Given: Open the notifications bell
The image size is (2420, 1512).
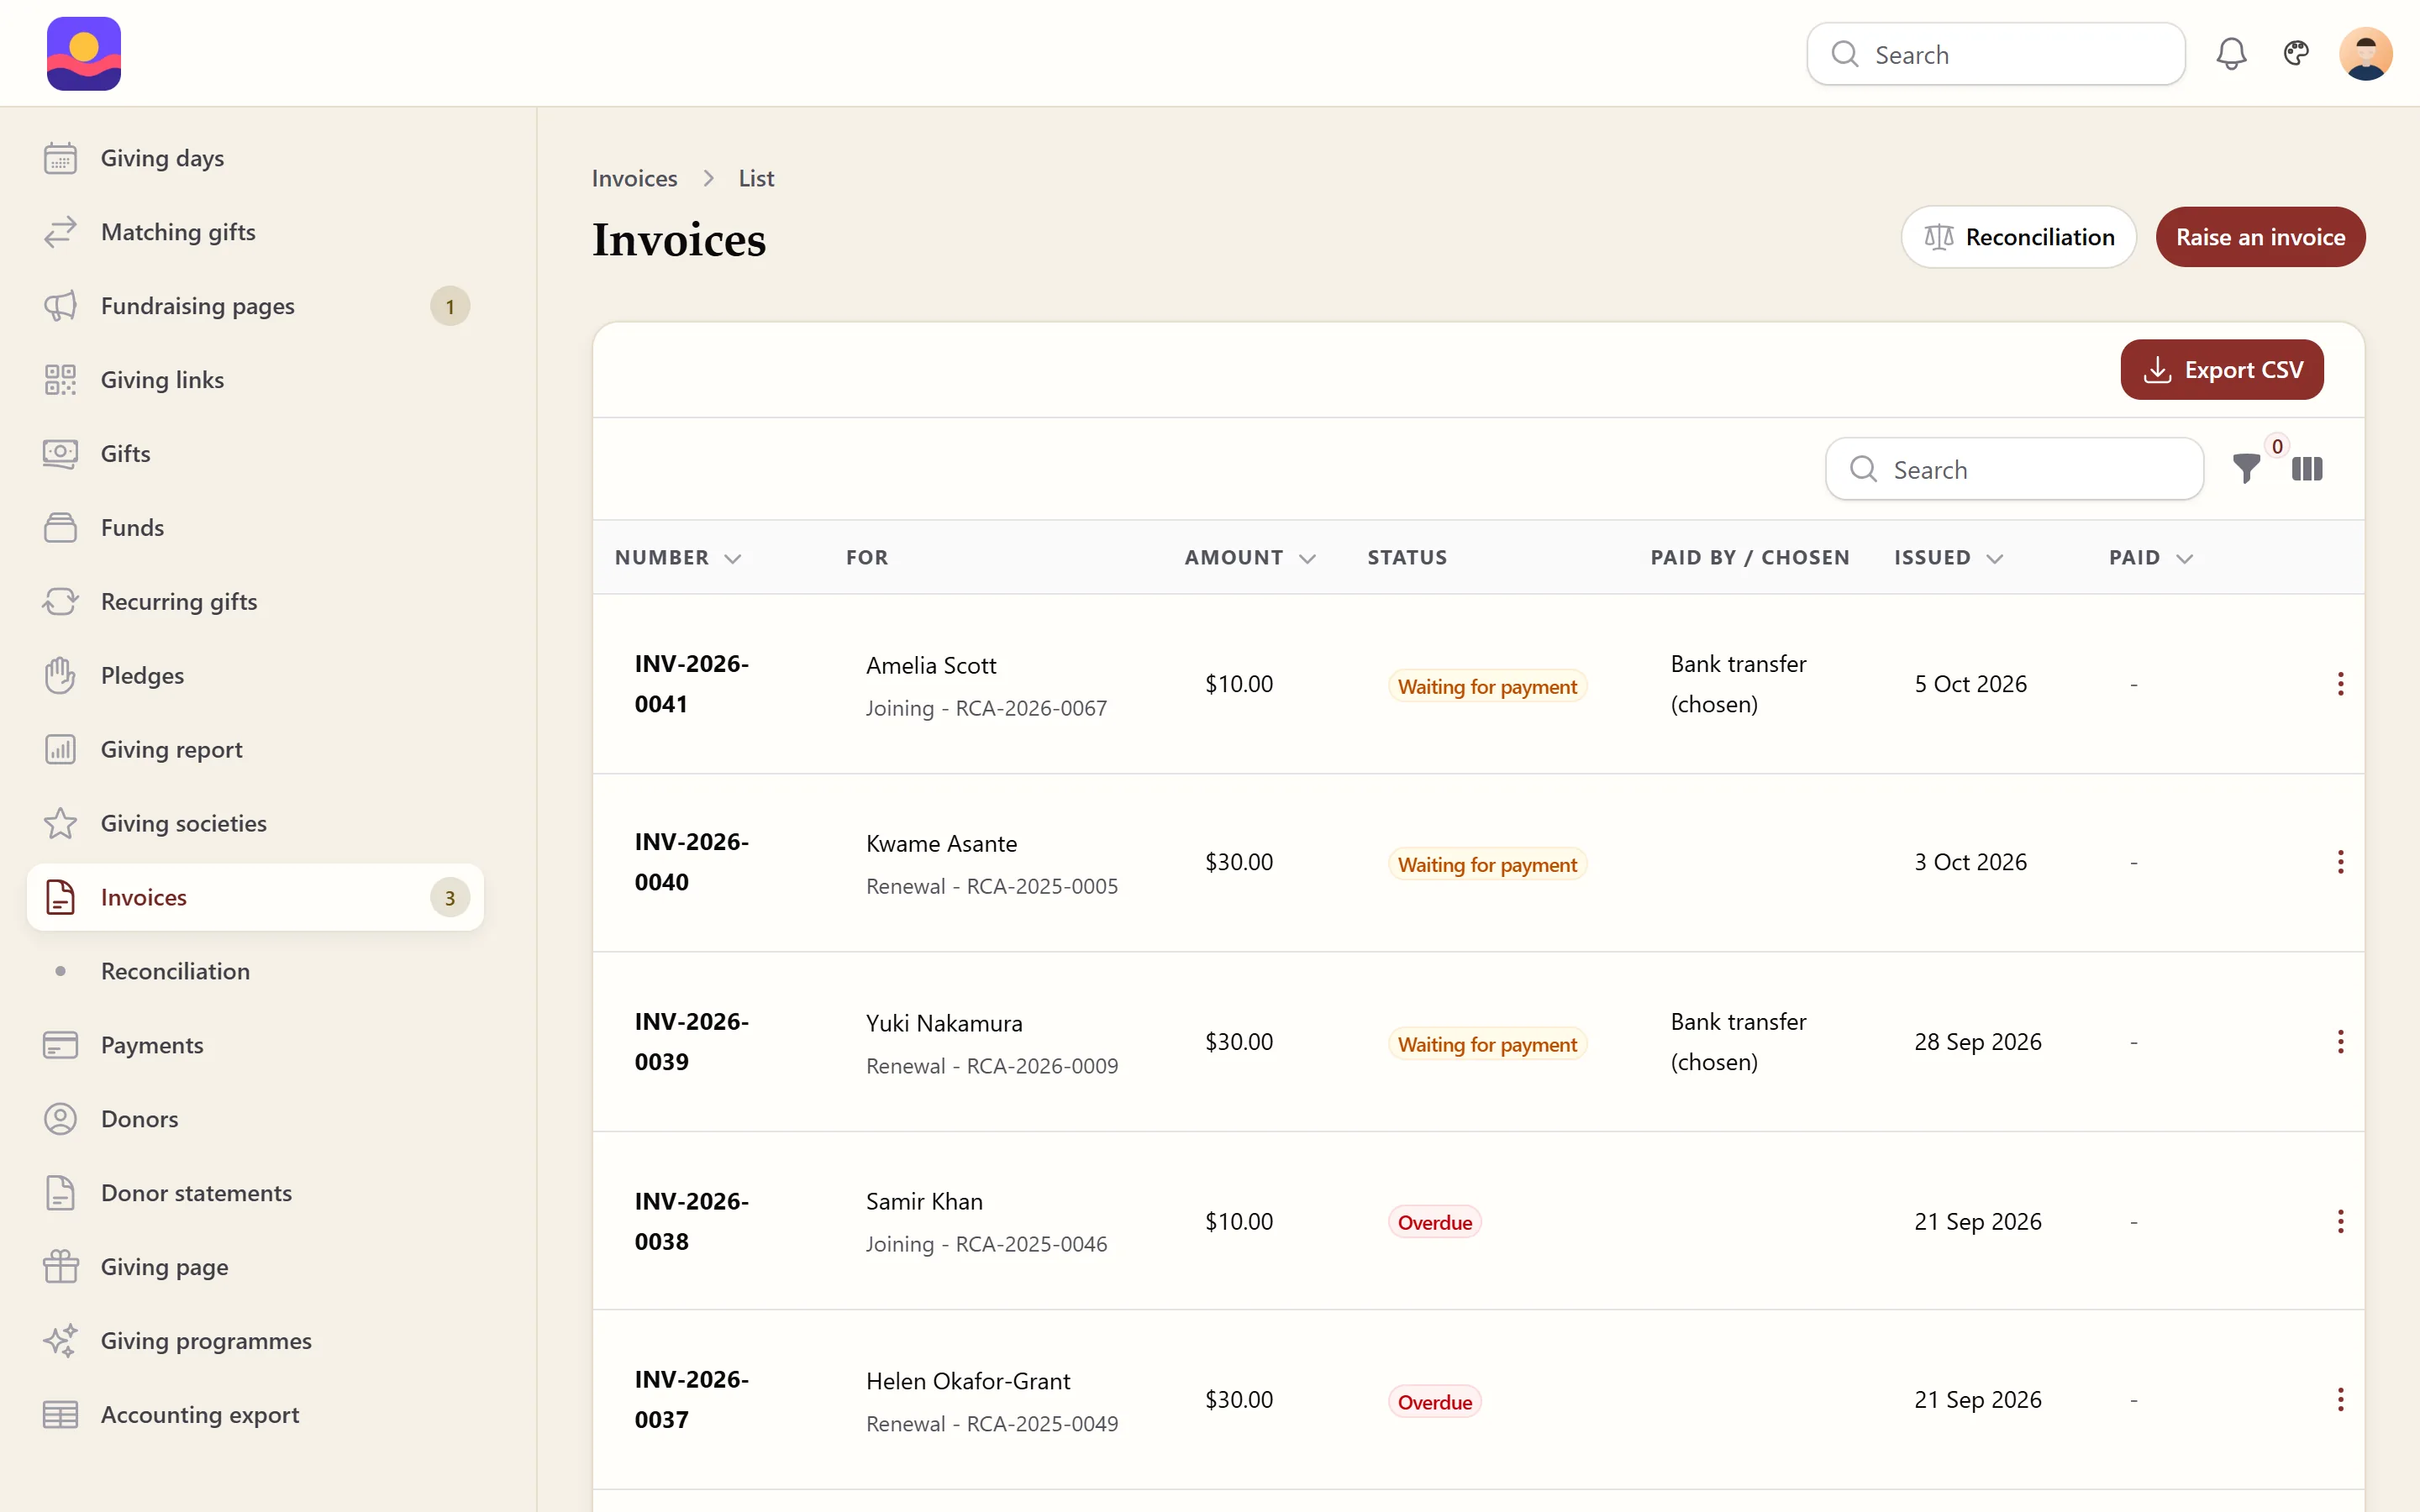Looking at the screenshot, I should click(2231, 54).
